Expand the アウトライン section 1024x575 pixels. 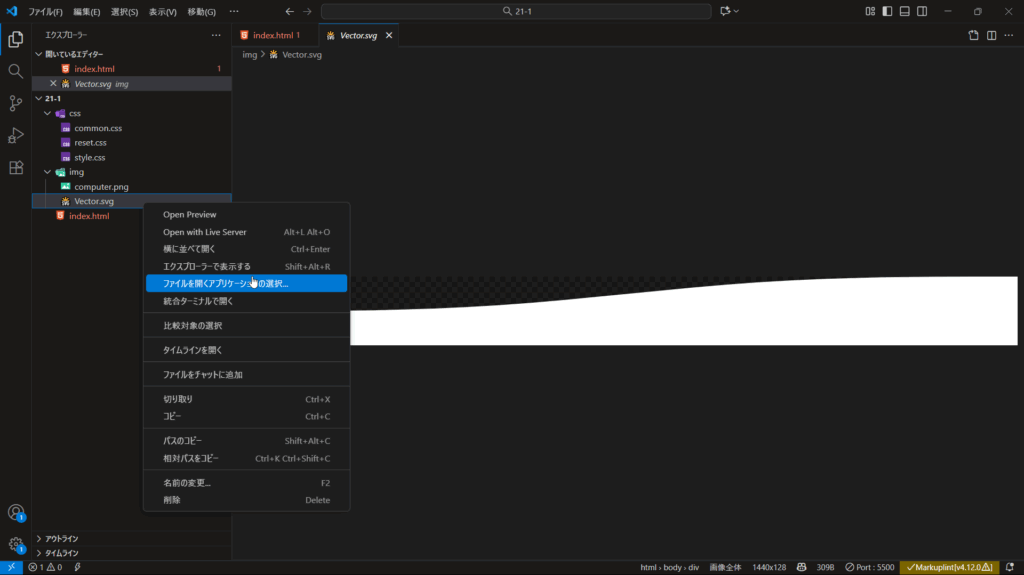(61, 538)
